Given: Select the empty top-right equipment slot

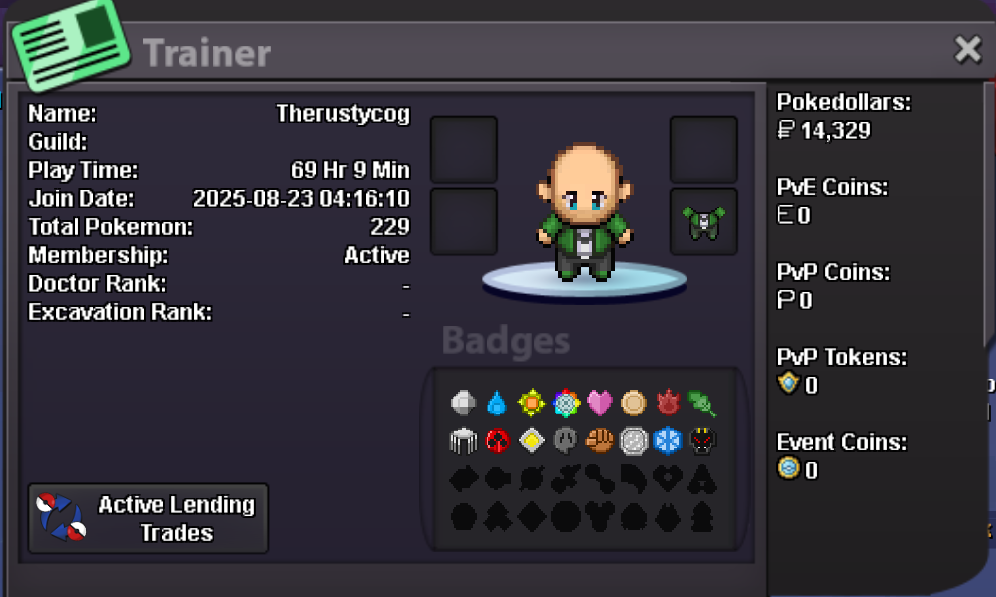Looking at the screenshot, I should tap(704, 150).
